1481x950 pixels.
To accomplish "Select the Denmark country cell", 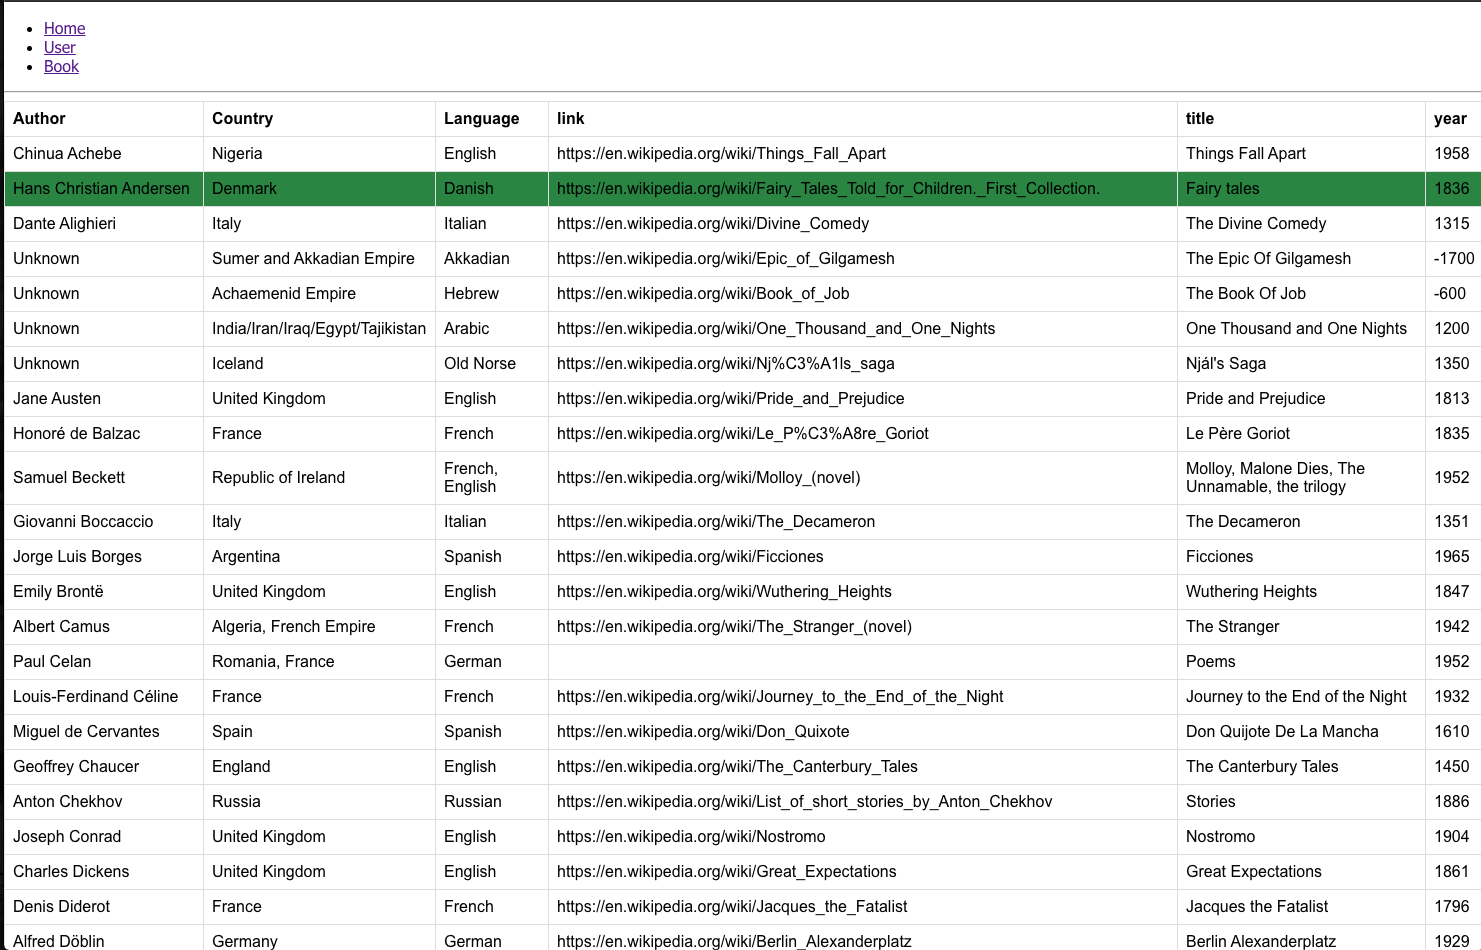I will pos(319,189).
